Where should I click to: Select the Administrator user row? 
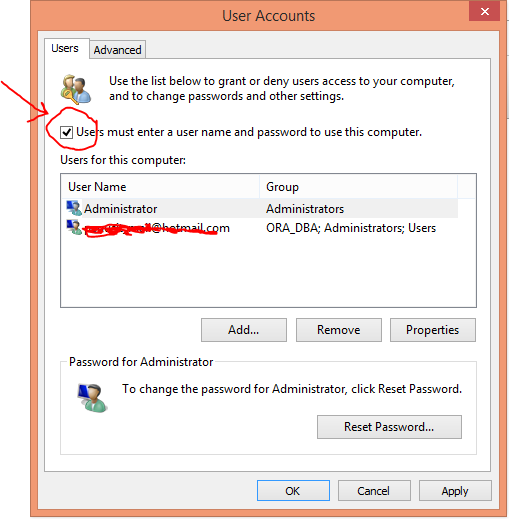pyautogui.click(x=260, y=208)
